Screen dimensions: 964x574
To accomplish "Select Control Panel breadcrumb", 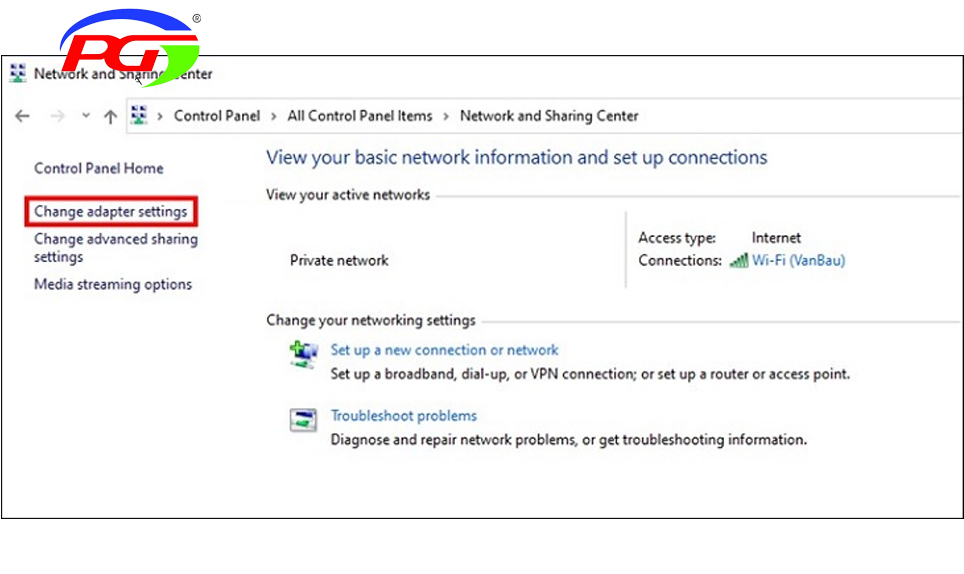I will pos(217,116).
